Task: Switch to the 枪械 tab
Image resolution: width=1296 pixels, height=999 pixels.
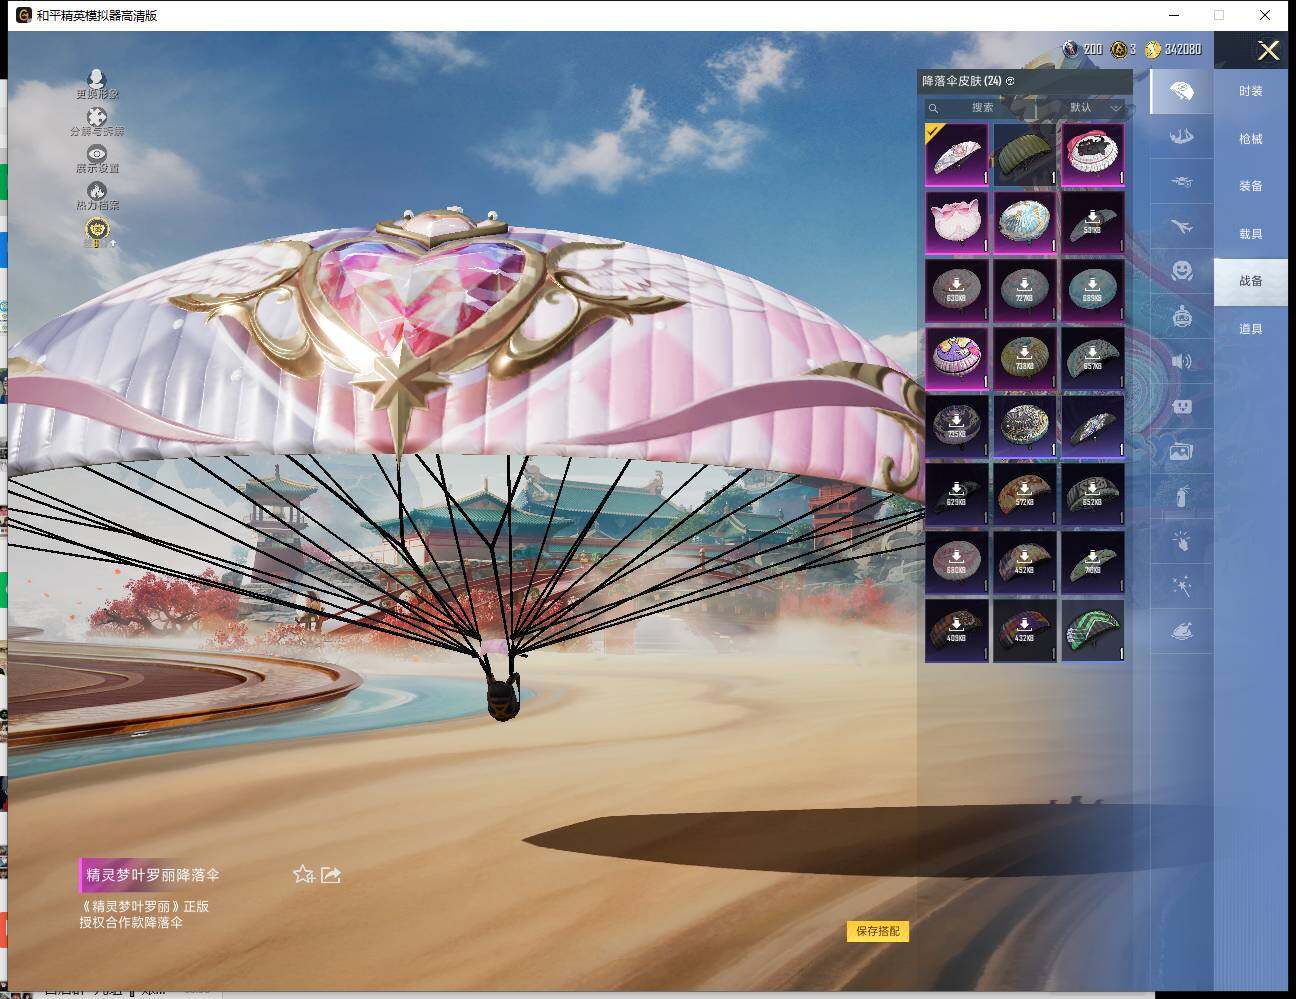Action: (x=1250, y=139)
